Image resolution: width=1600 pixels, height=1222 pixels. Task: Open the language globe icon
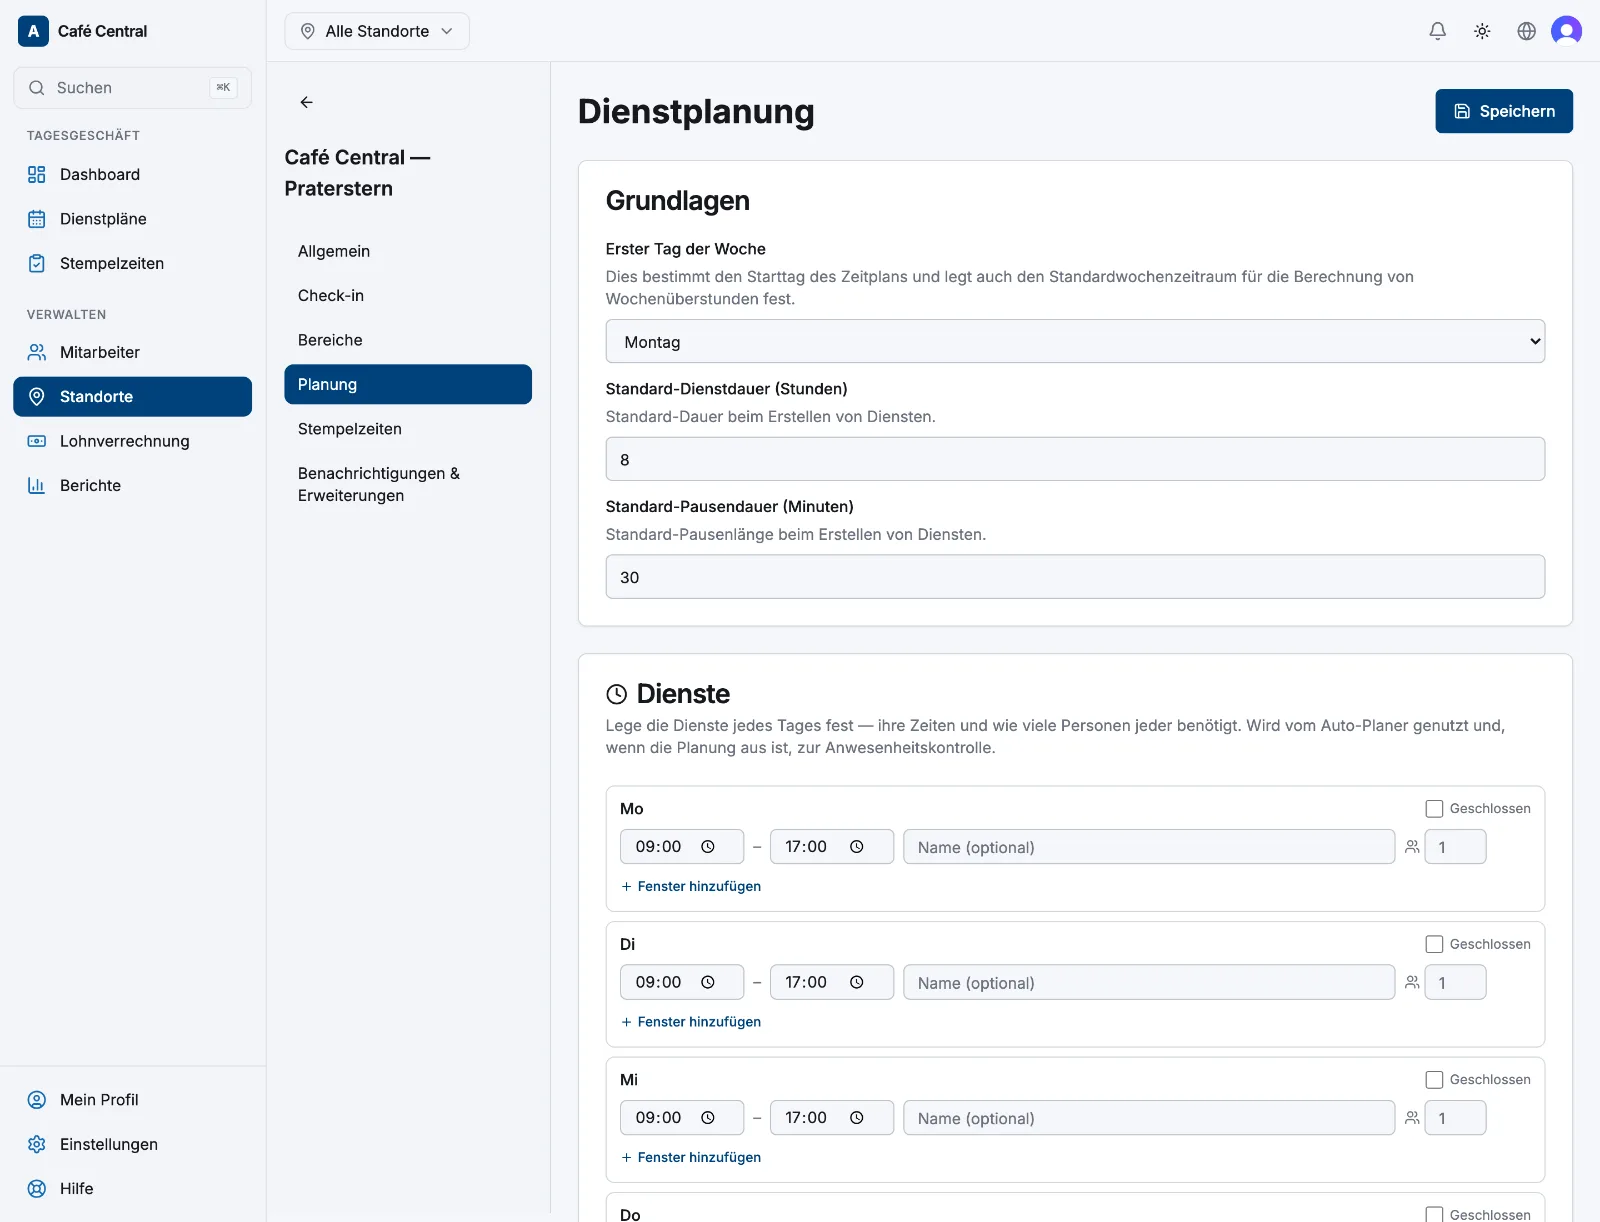click(1526, 31)
